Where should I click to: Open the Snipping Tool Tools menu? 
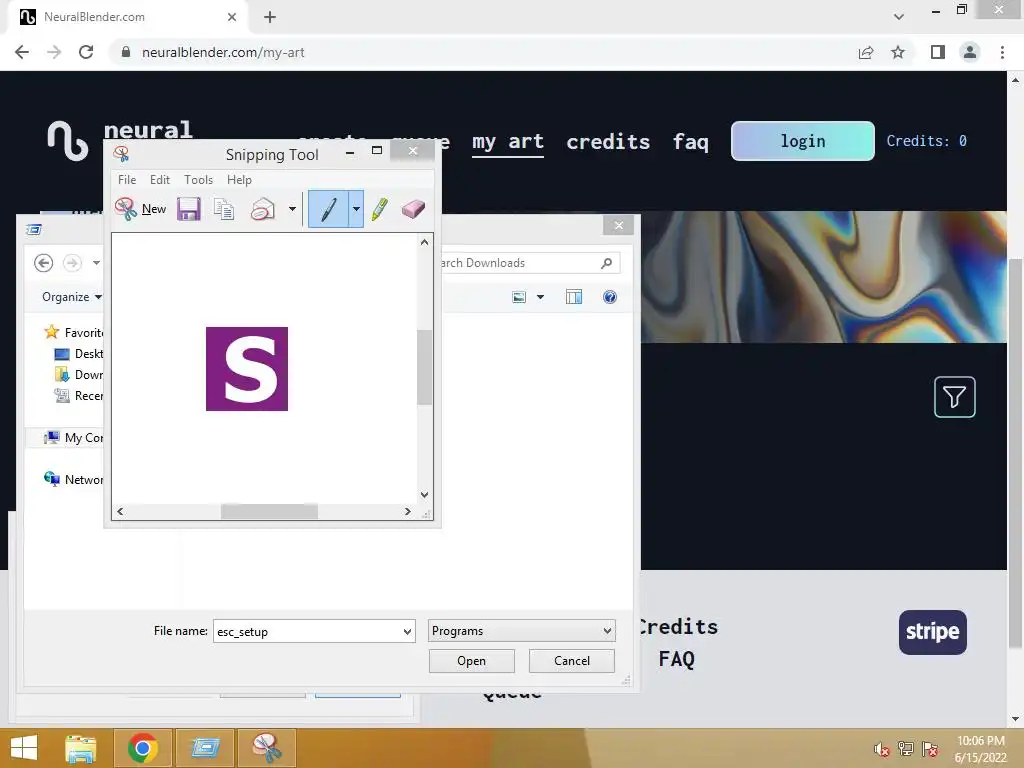click(x=199, y=180)
